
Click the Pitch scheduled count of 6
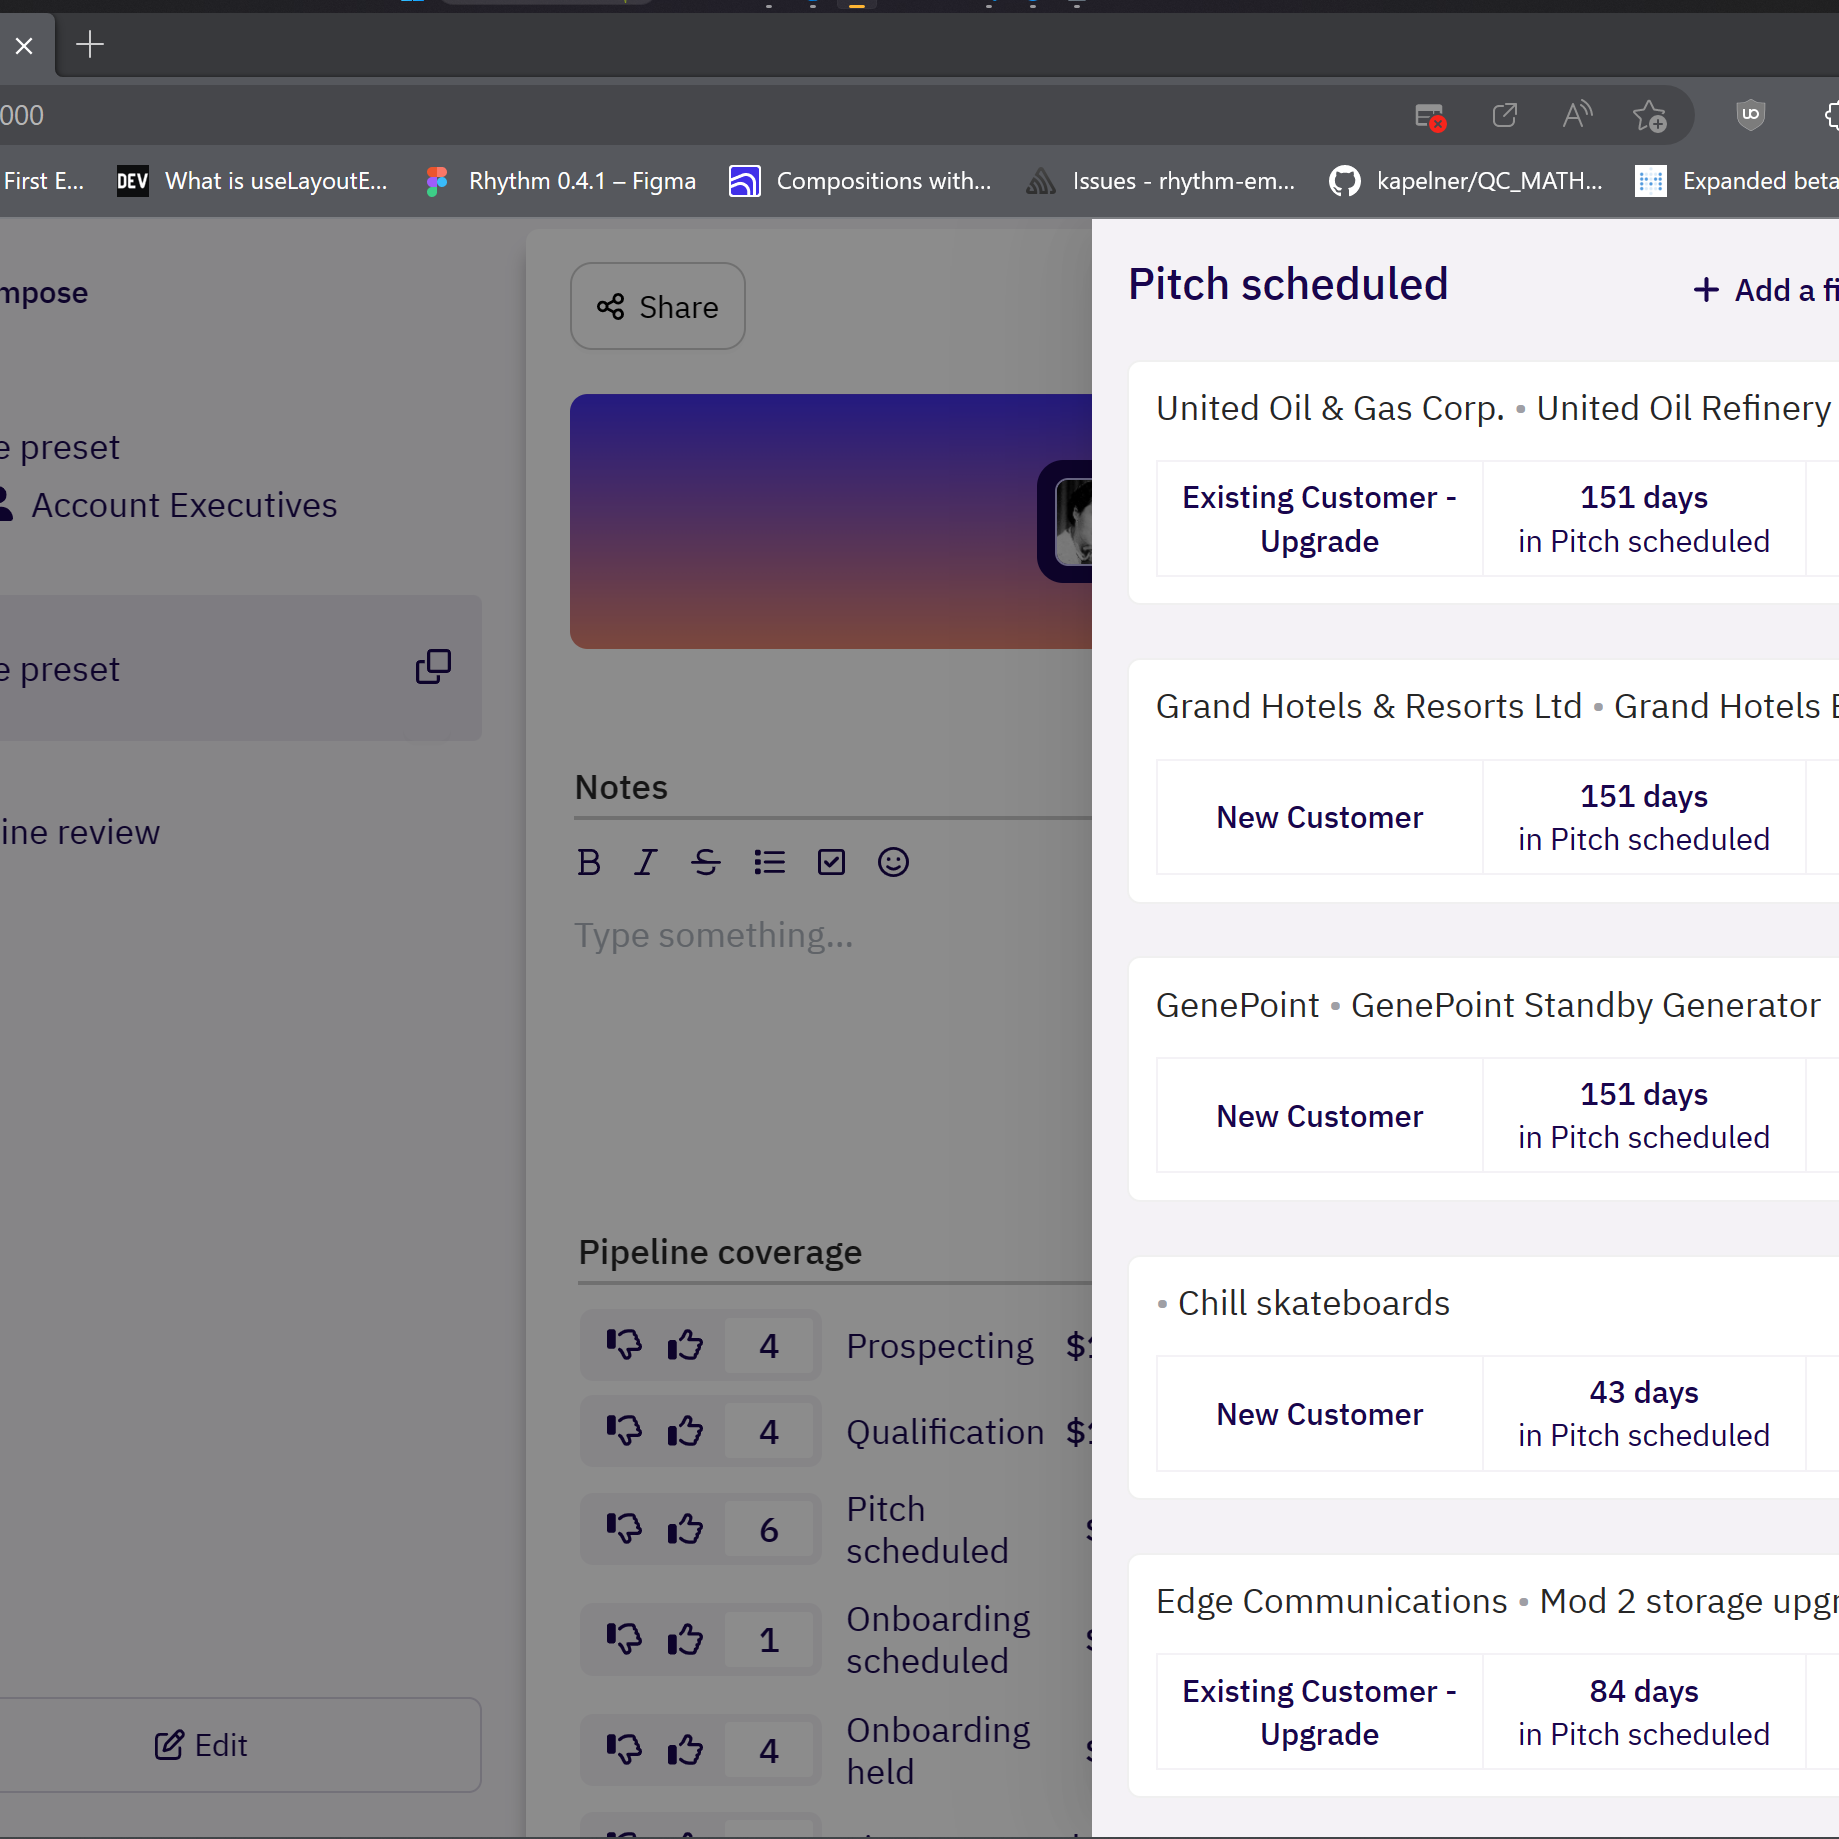coord(768,1529)
